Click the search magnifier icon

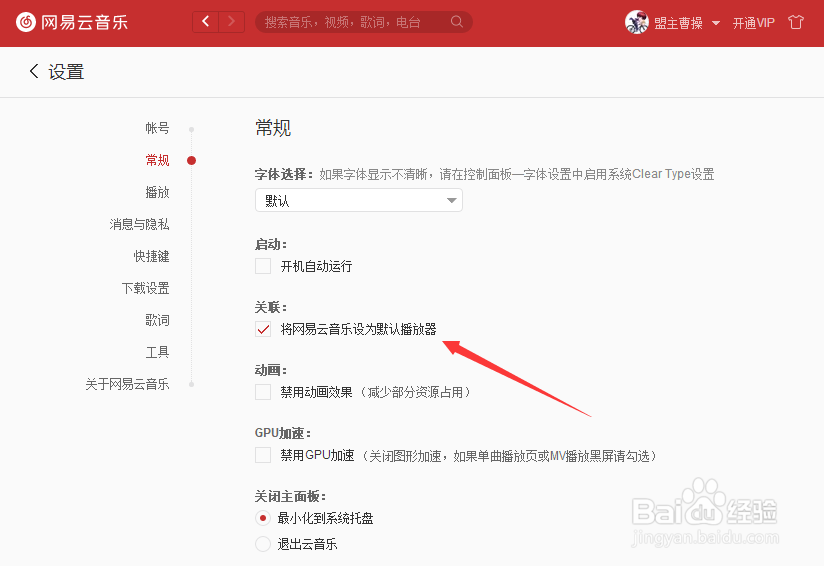(x=457, y=22)
